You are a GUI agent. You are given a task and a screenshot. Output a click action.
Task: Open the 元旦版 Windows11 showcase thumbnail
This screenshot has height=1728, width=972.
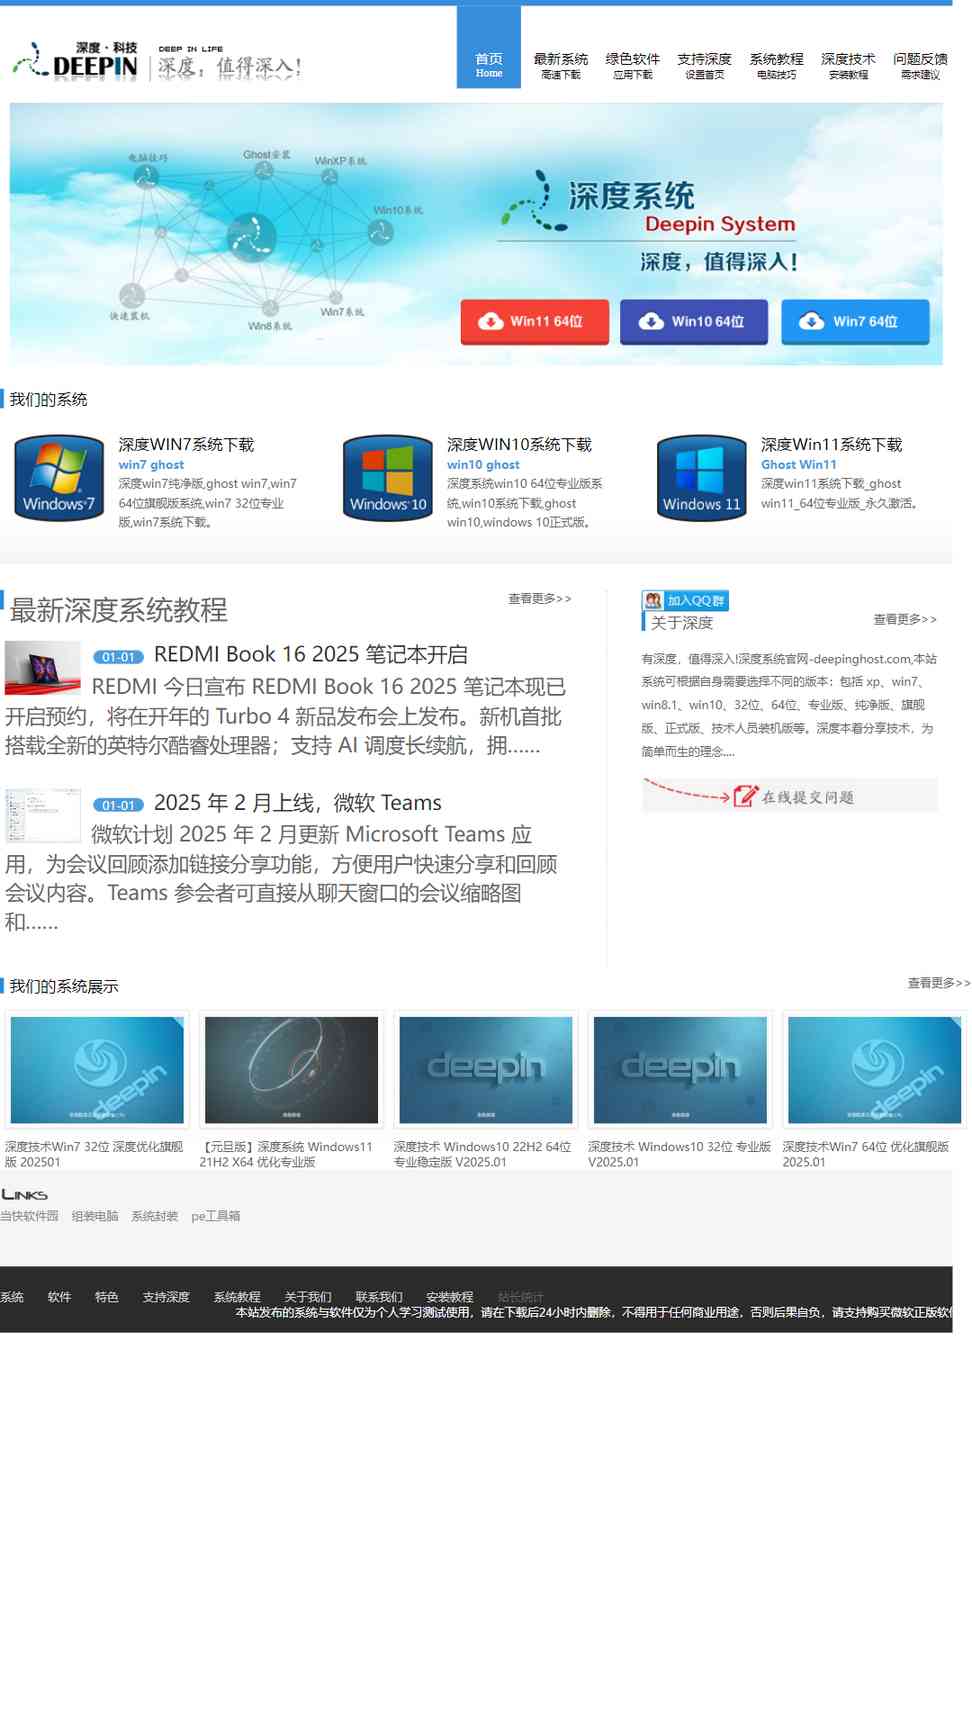click(x=291, y=1070)
